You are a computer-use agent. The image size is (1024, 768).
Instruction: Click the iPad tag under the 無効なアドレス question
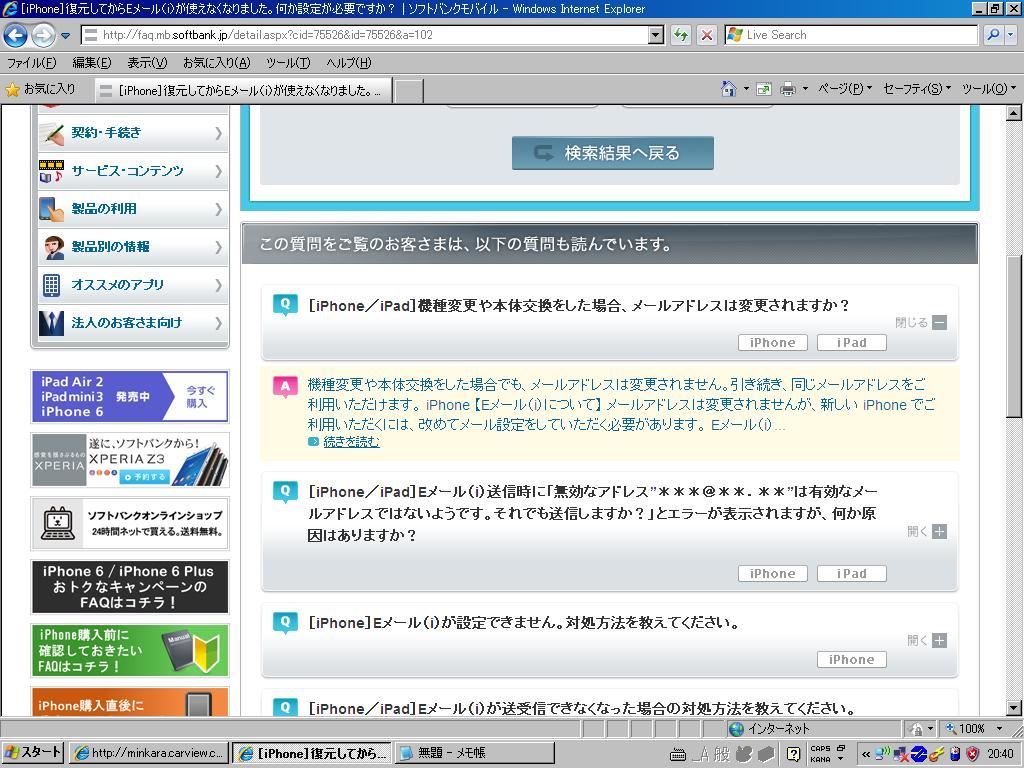click(x=852, y=573)
